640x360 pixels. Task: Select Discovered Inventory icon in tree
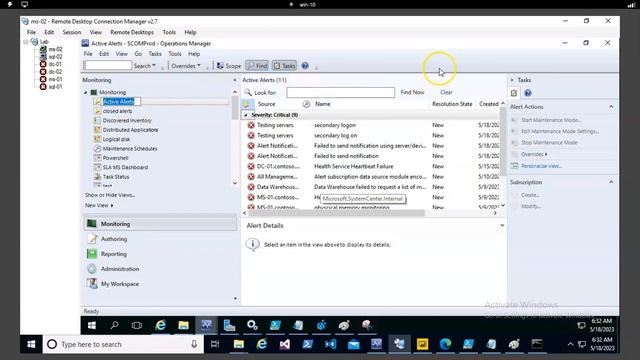point(97,120)
